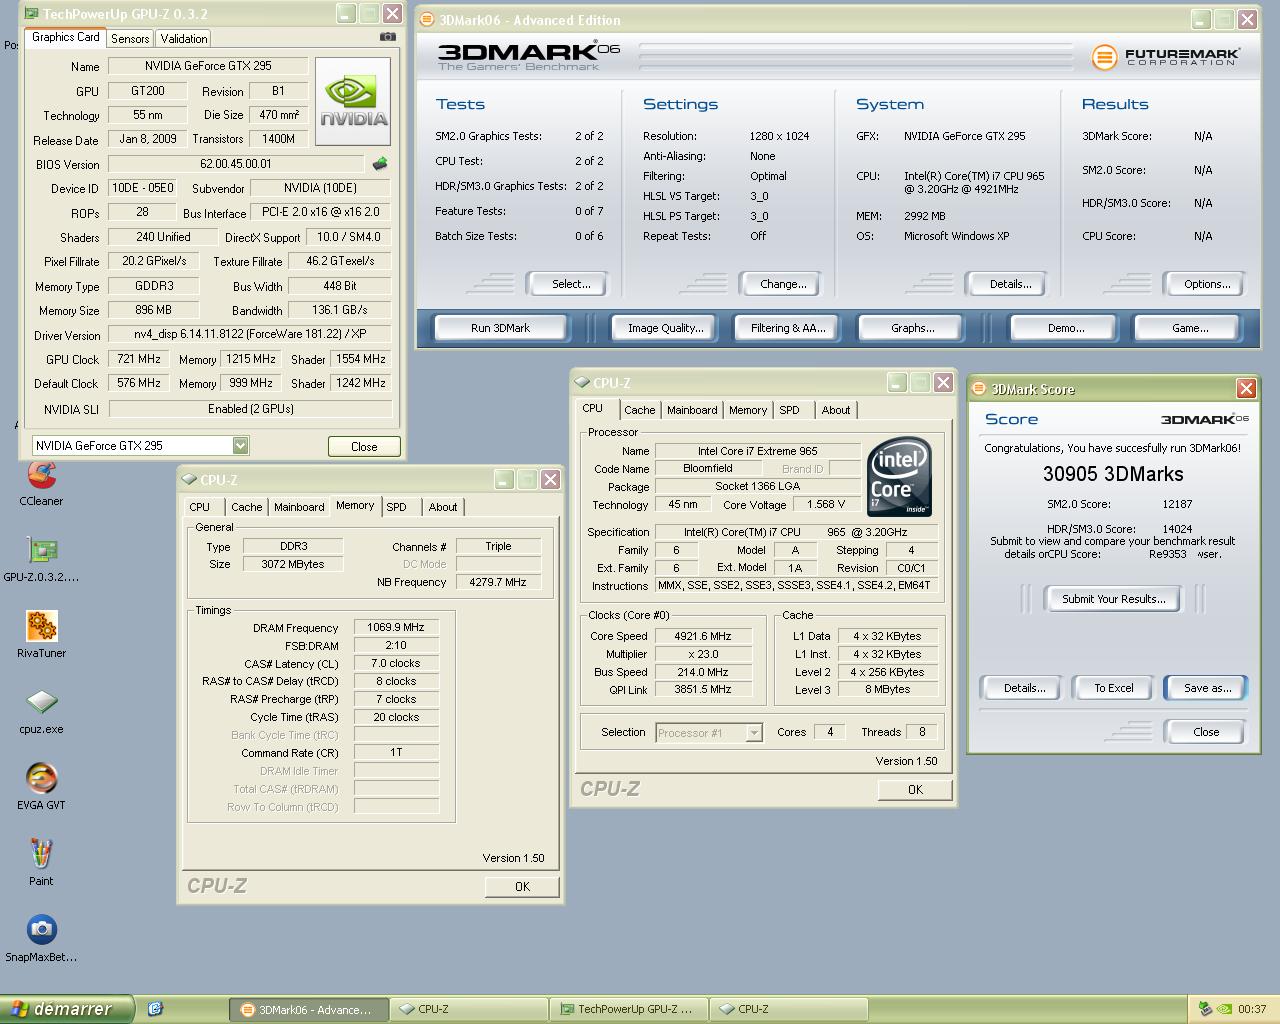
Task: Switch to the Validation tab in GPU-Z
Action: click(184, 38)
